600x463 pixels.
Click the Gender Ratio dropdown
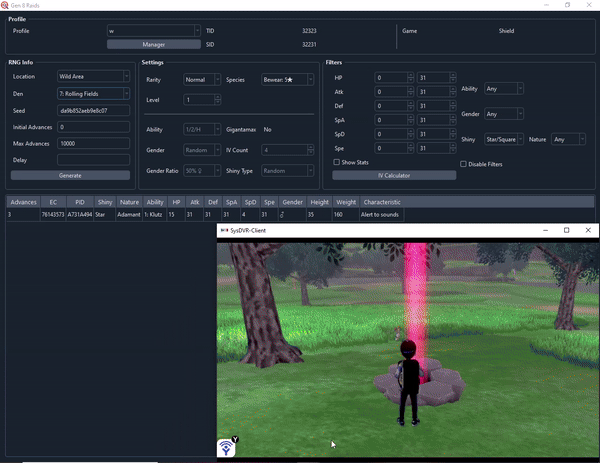tap(202, 171)
